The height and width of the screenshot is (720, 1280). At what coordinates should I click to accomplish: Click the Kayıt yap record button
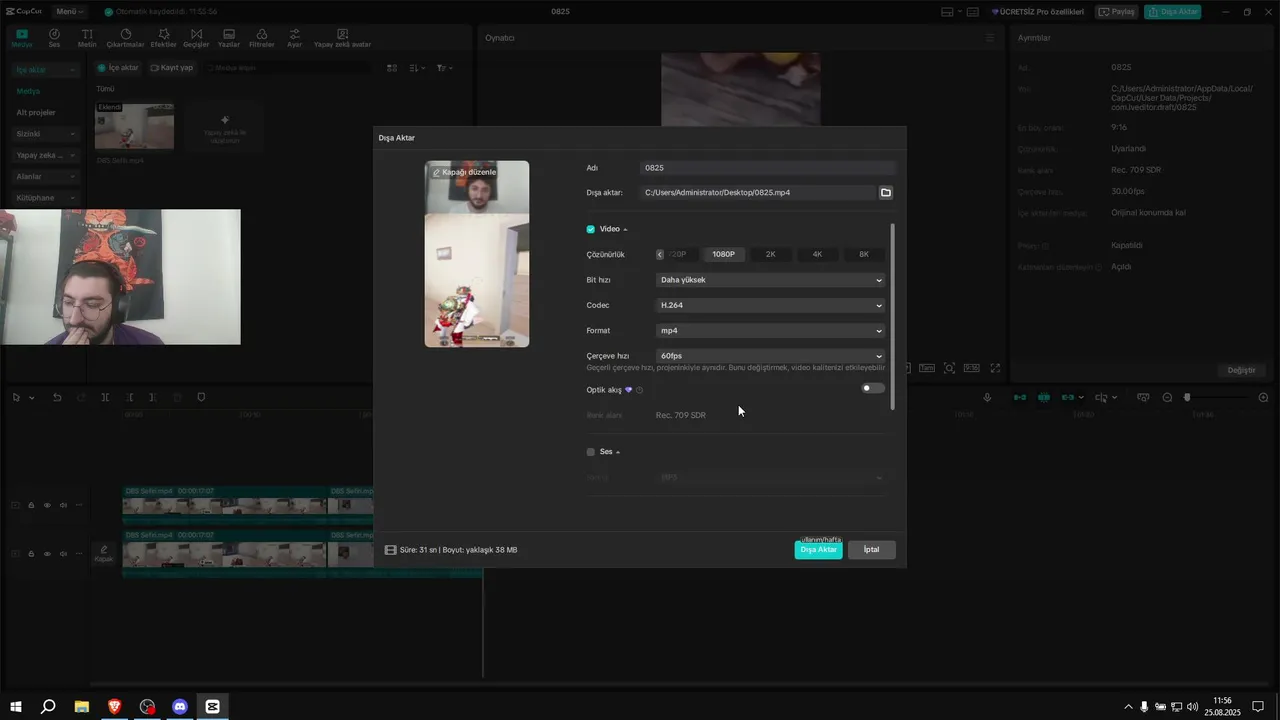(172, 68)
